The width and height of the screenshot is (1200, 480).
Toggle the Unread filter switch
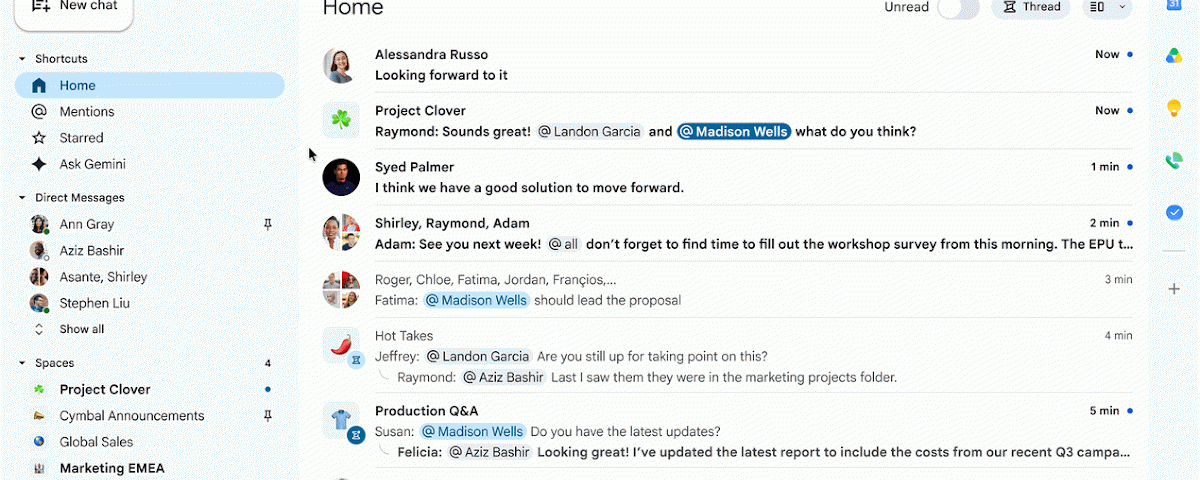[x=957, y=7]
